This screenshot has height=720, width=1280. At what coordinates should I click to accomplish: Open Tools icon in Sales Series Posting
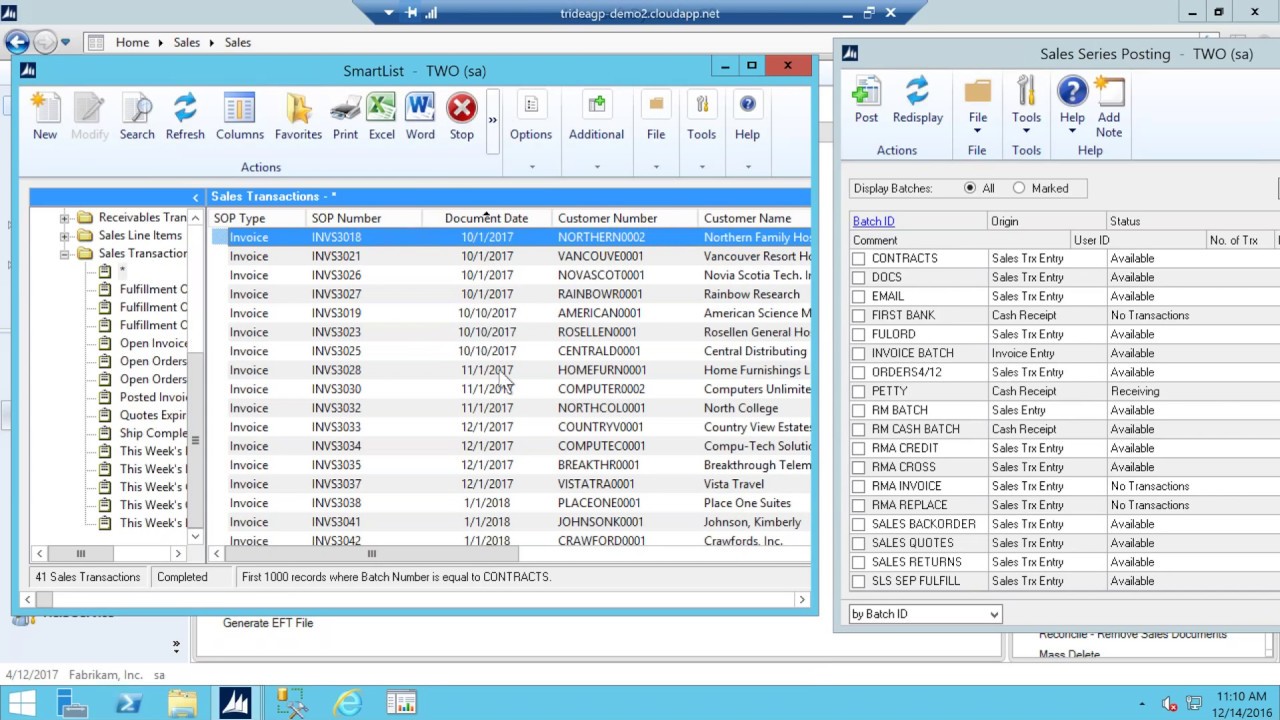click(1026, 91)
